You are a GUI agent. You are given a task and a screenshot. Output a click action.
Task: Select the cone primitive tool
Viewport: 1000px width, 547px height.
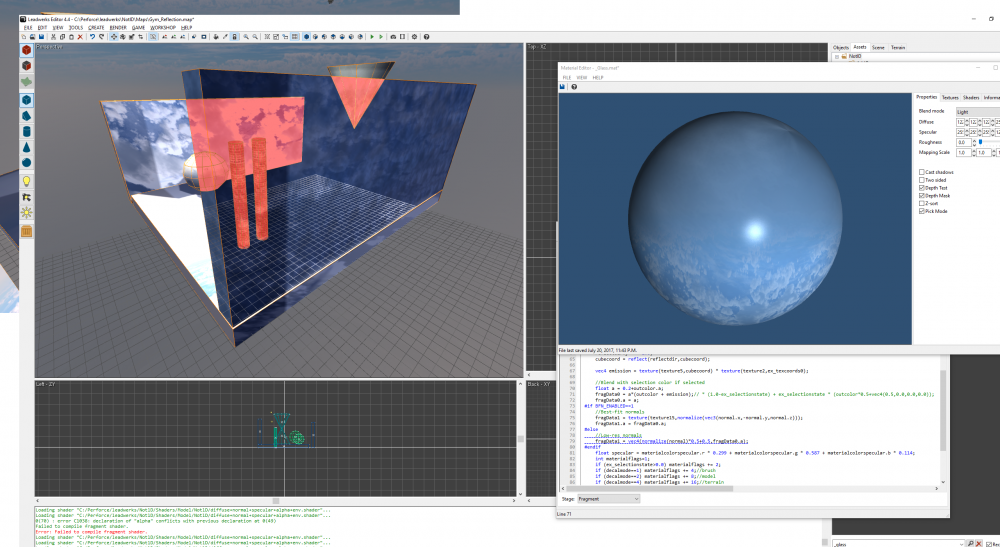coord(26,147)
